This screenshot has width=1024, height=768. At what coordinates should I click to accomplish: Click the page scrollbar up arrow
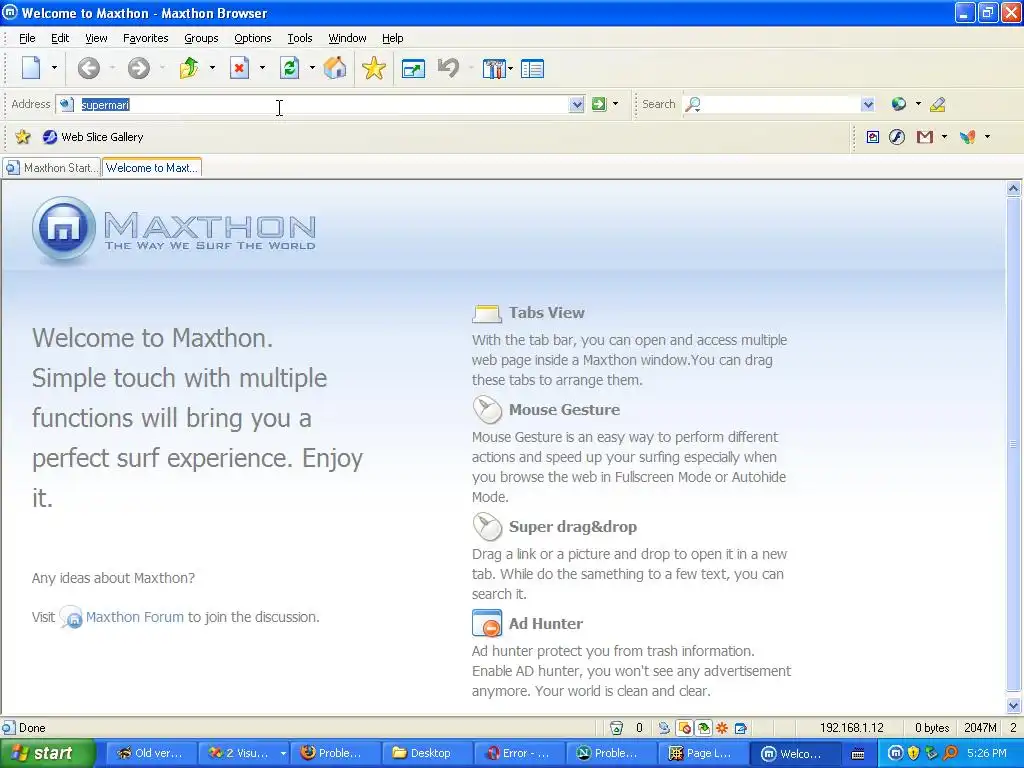tap(1014, 189)
